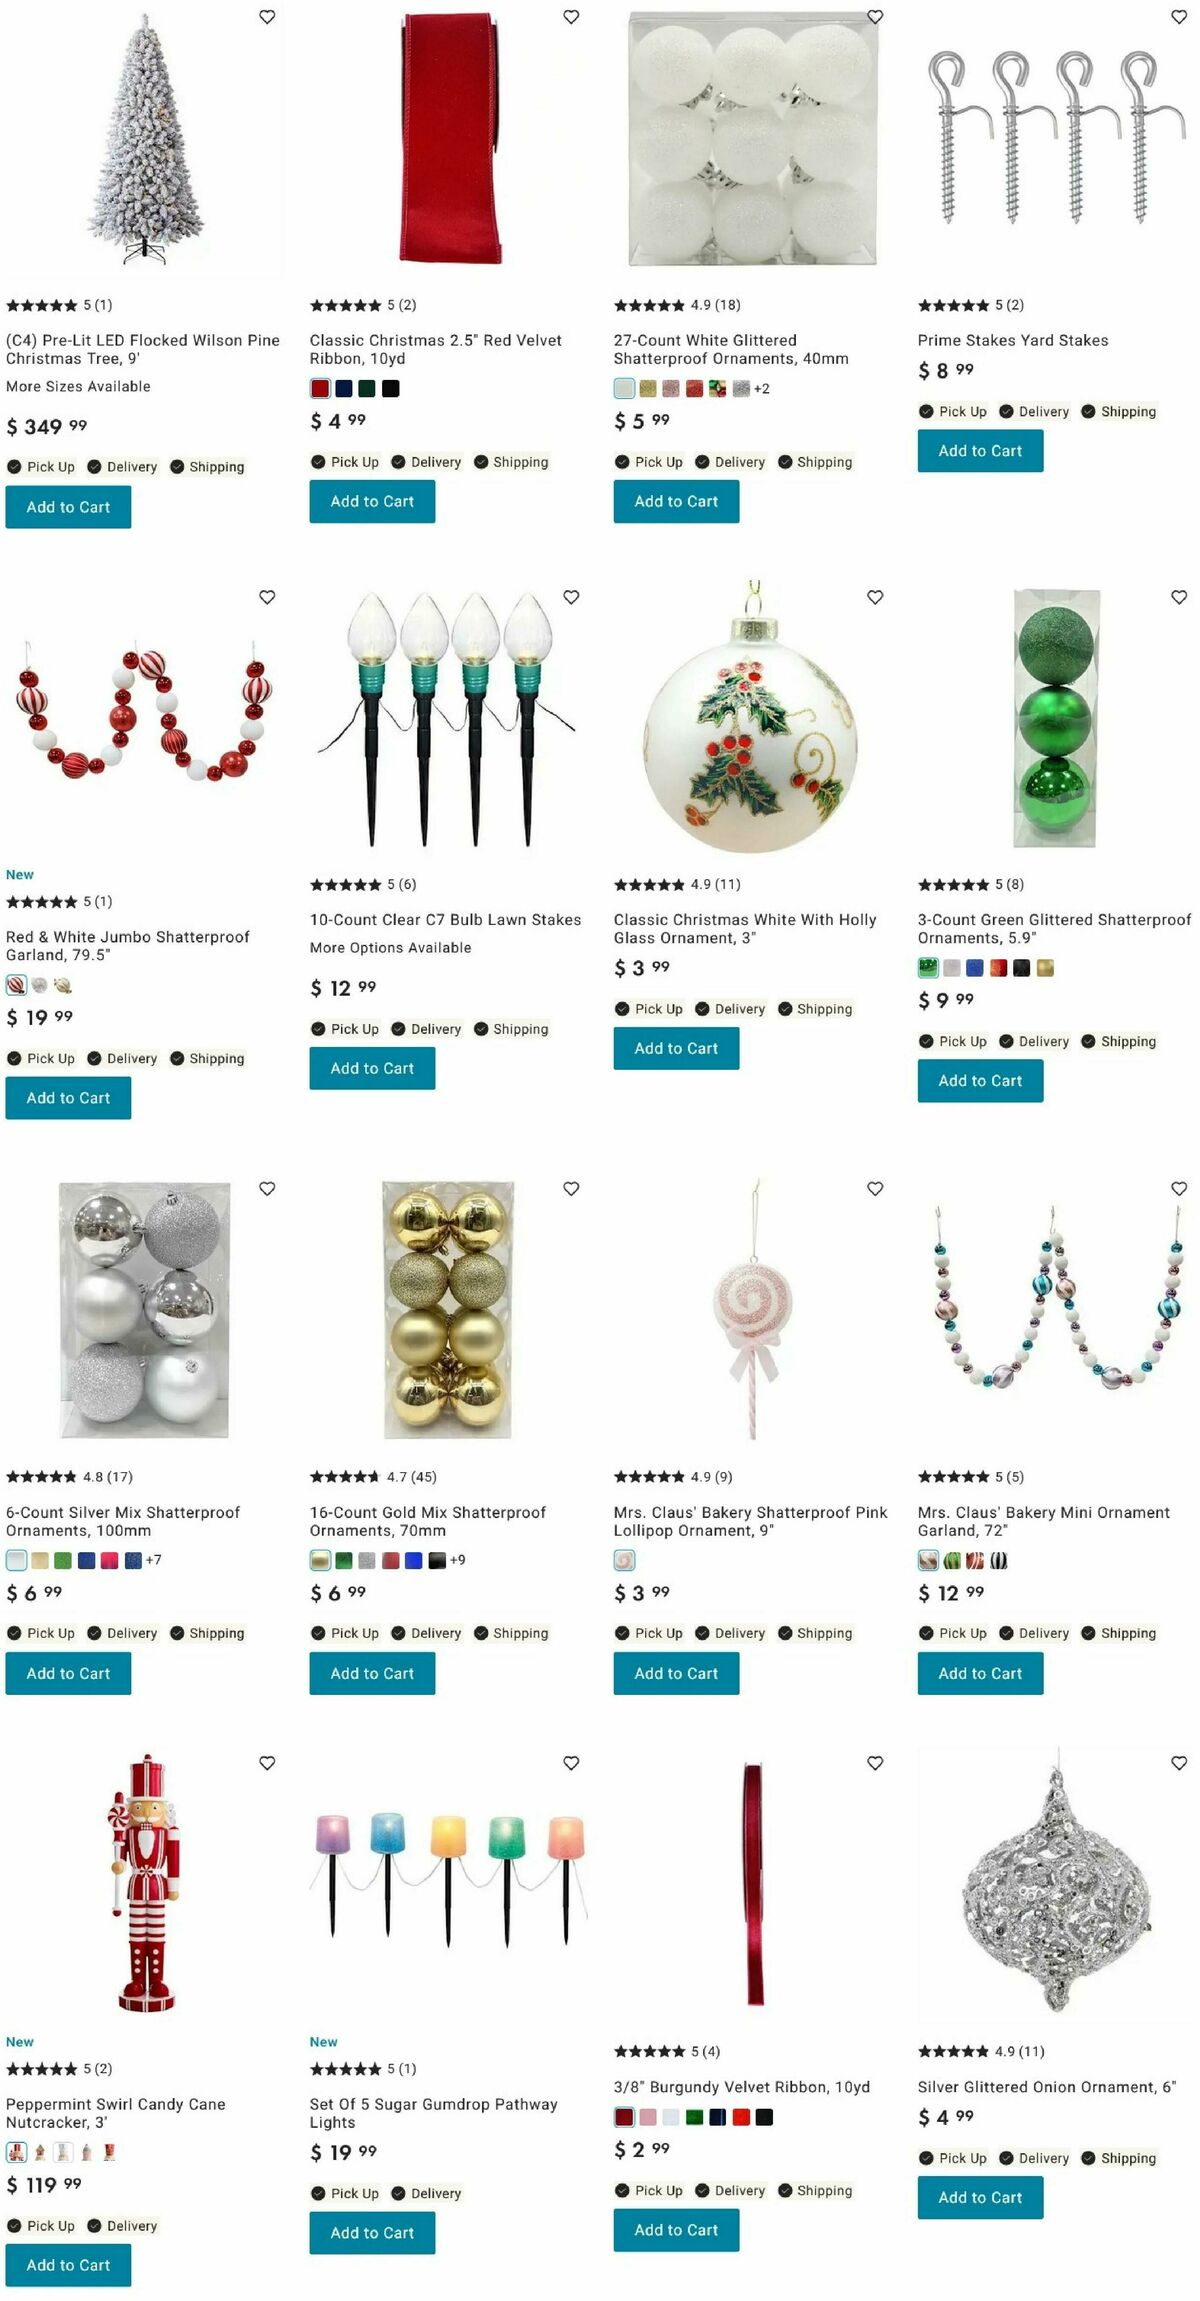
Task: Add Mrs. Claus' Mini Ornament Garland to cart
Action: [980, 1673]
